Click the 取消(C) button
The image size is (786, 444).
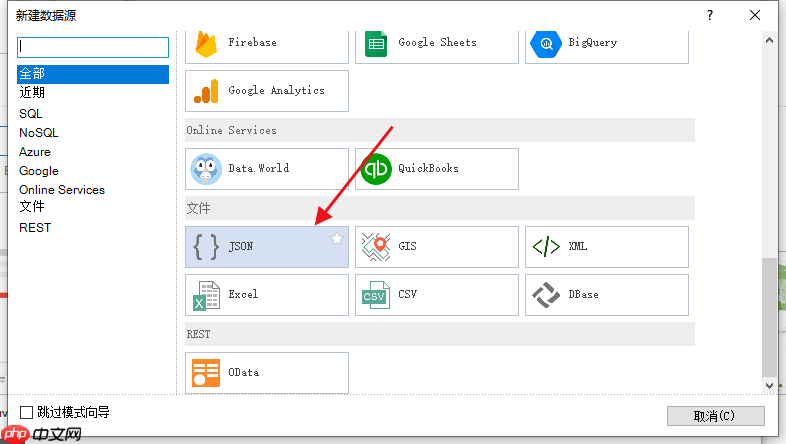pos(715,416)
